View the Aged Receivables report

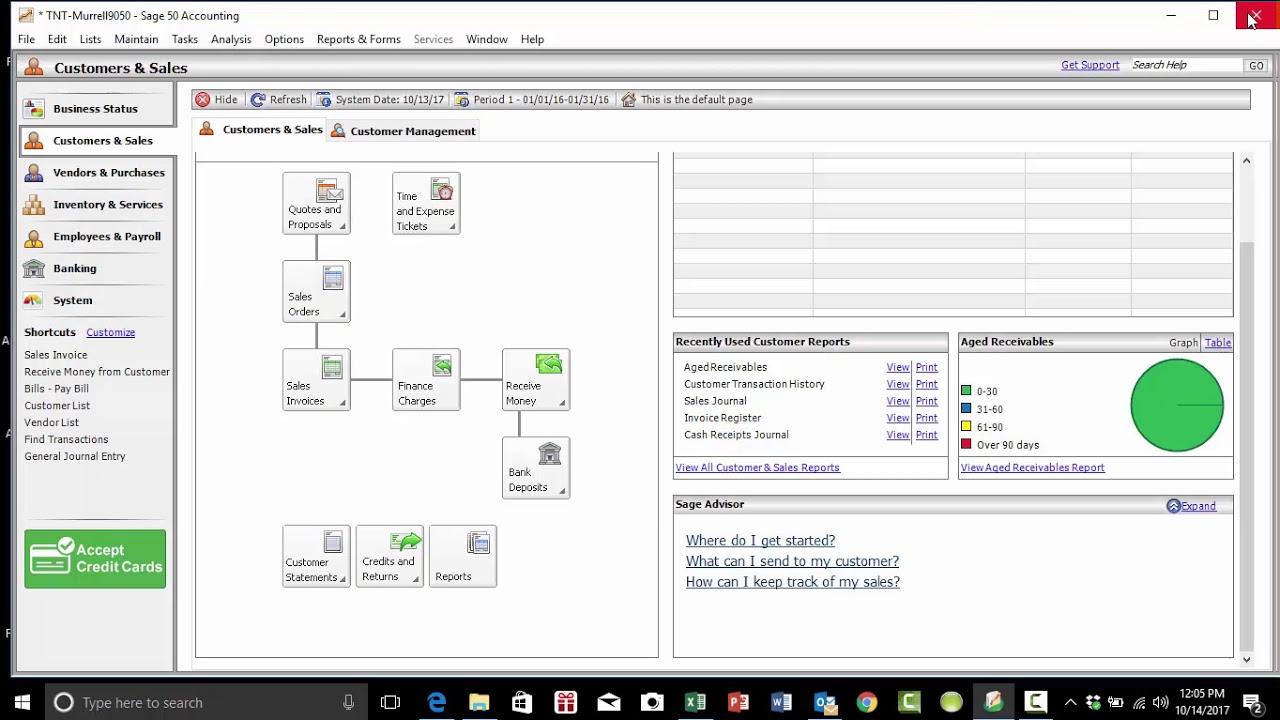click(898, 367)
